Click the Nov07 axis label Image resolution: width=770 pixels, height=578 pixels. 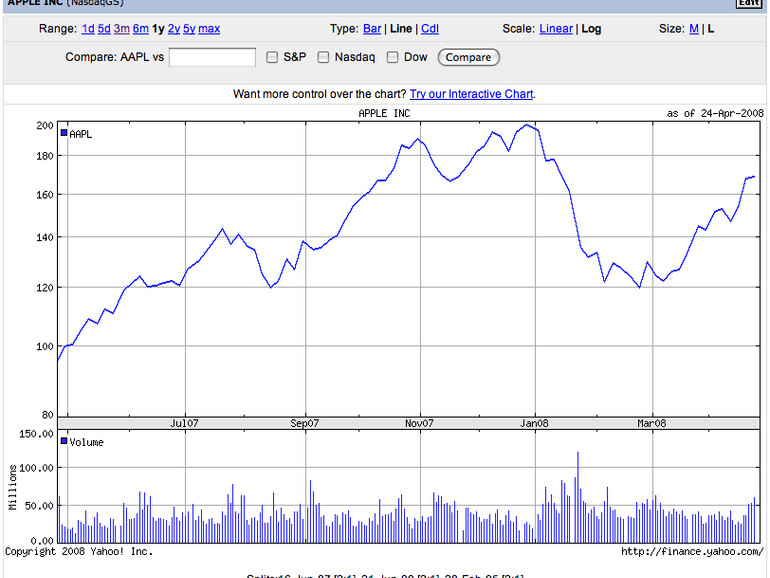click(419, 423)
